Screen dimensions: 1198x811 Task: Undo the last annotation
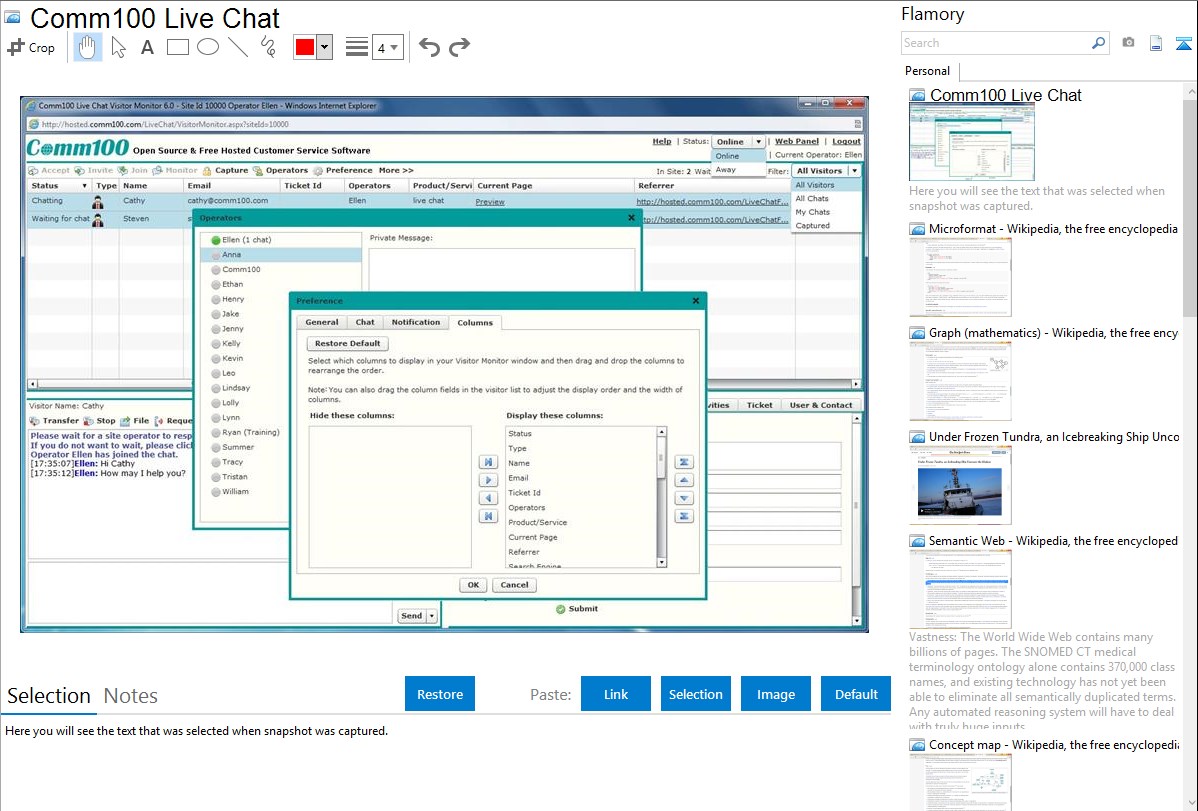[x=429, y=47]
